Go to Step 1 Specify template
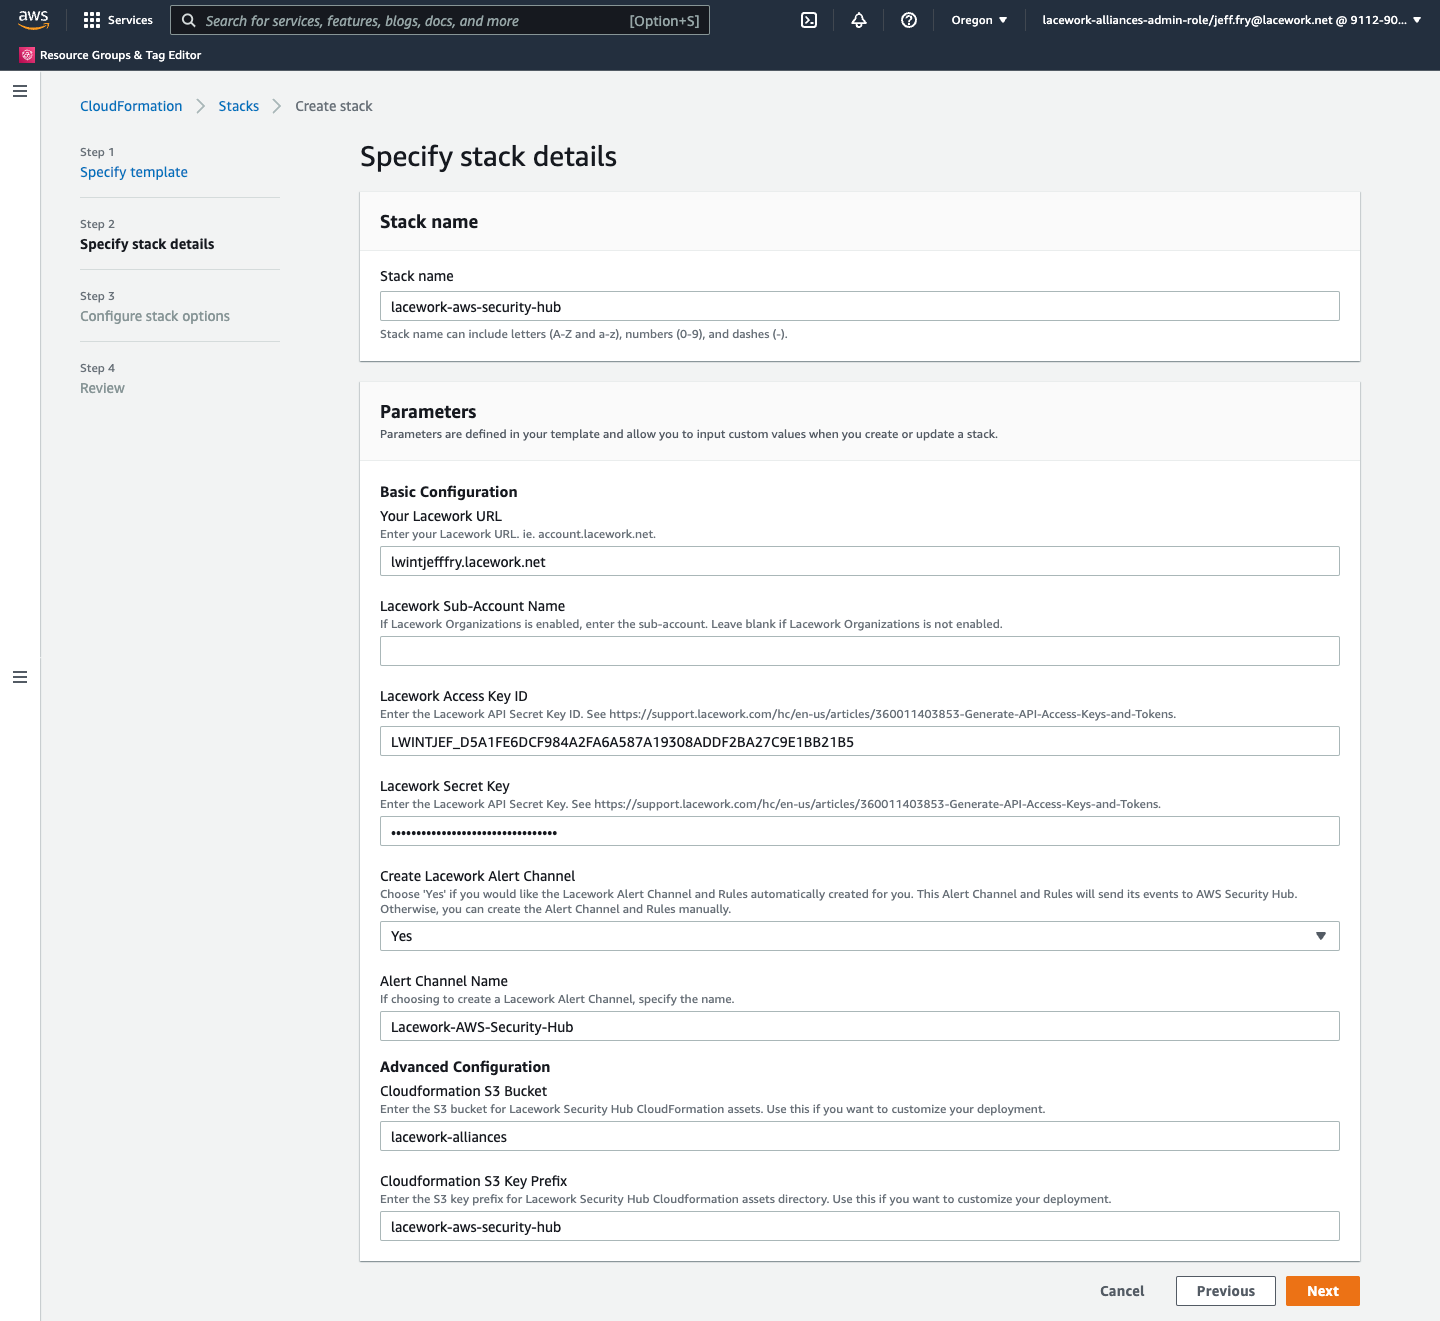This screenshot has width=1440, height=1321. [133, 172]
